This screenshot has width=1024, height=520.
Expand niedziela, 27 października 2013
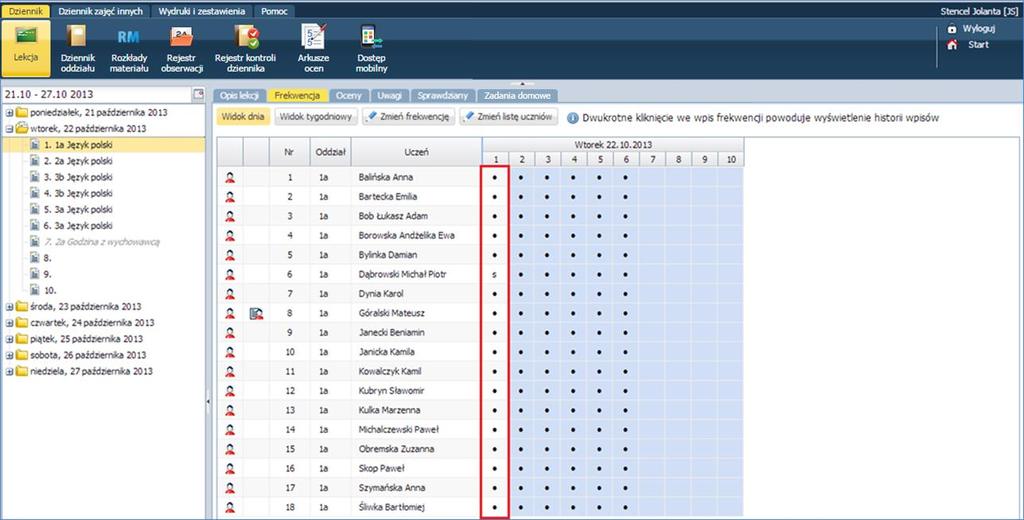pos(9,371)
